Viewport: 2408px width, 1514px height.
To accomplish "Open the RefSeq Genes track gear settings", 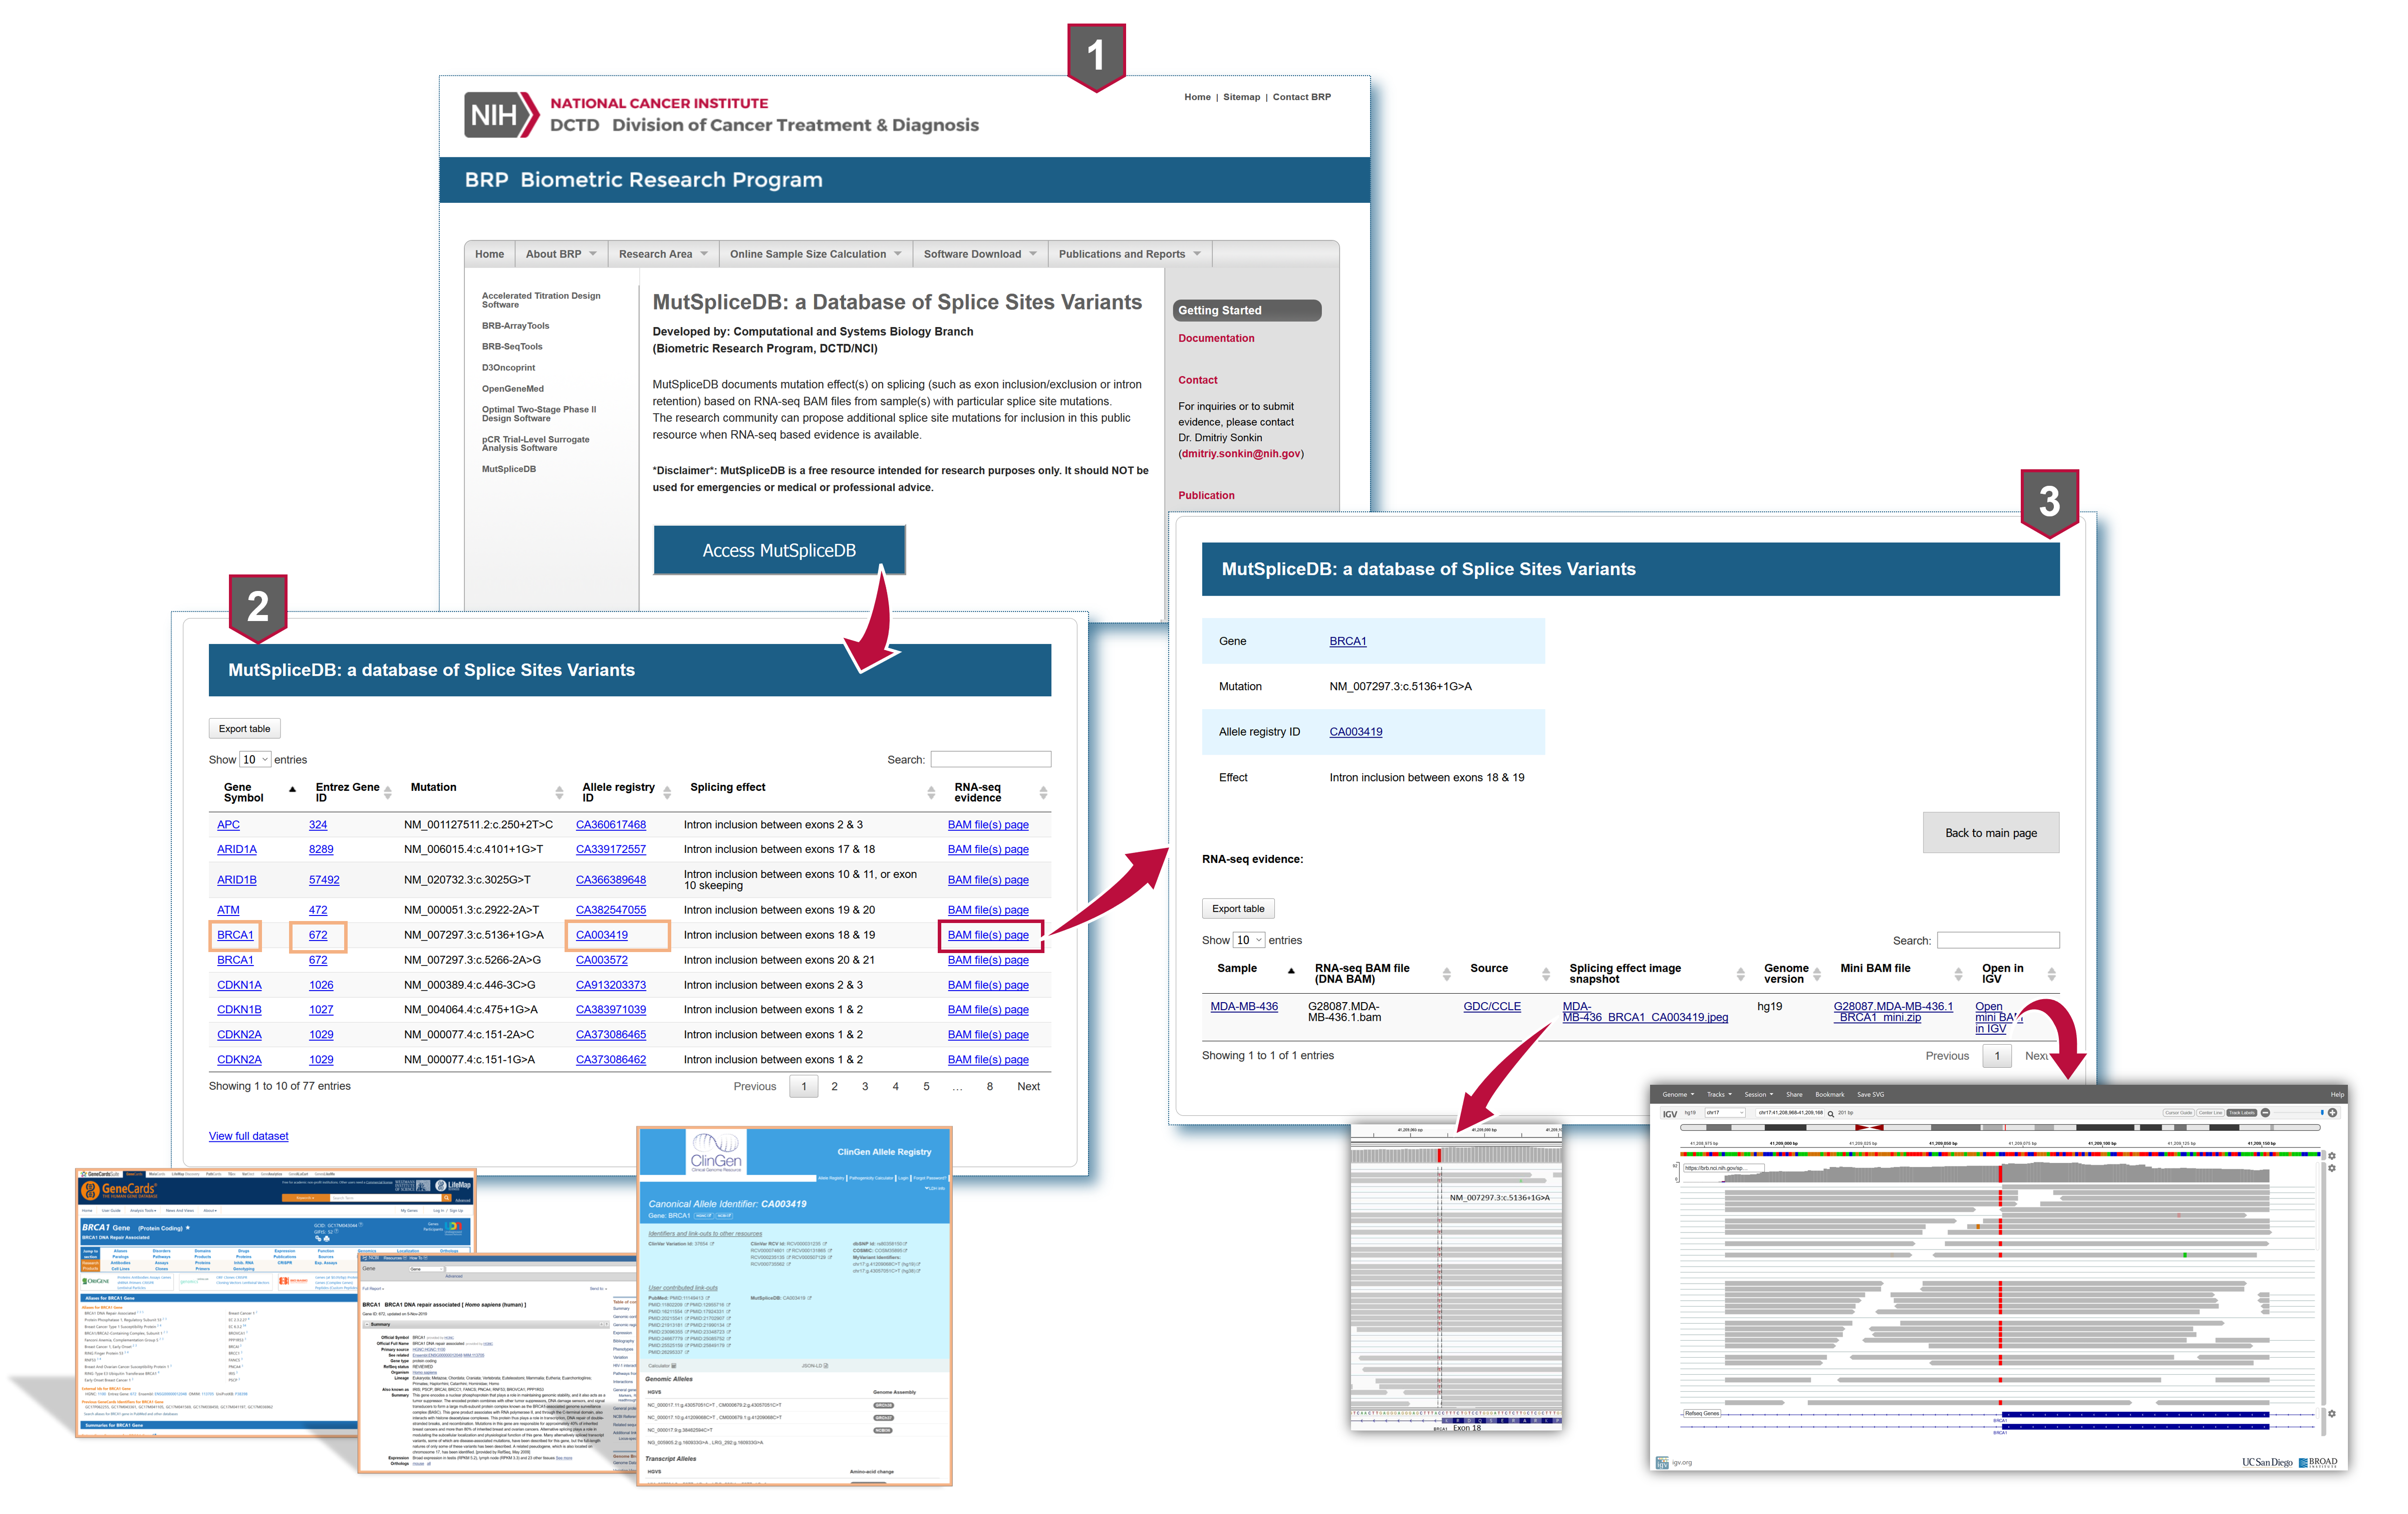I will pos(2332,1414).
